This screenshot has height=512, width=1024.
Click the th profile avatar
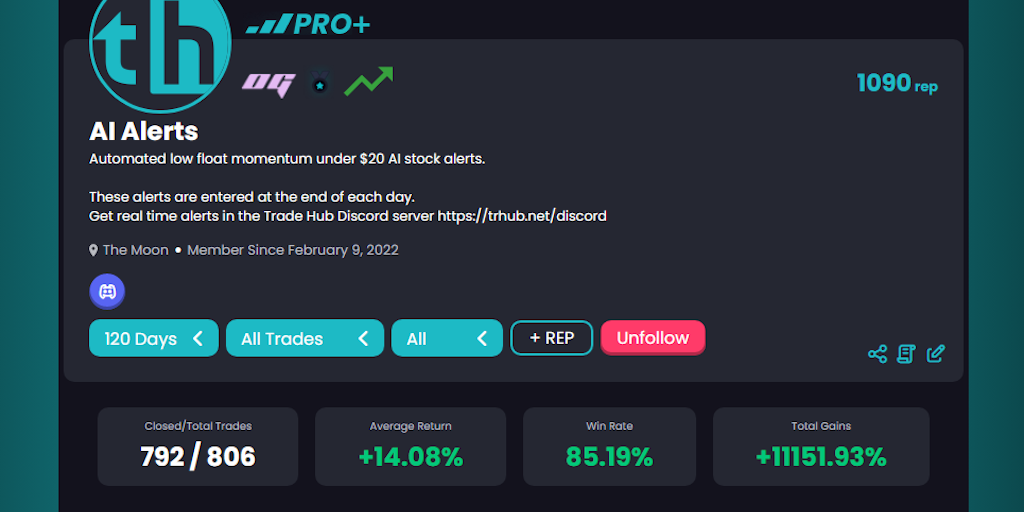[160, 45]
